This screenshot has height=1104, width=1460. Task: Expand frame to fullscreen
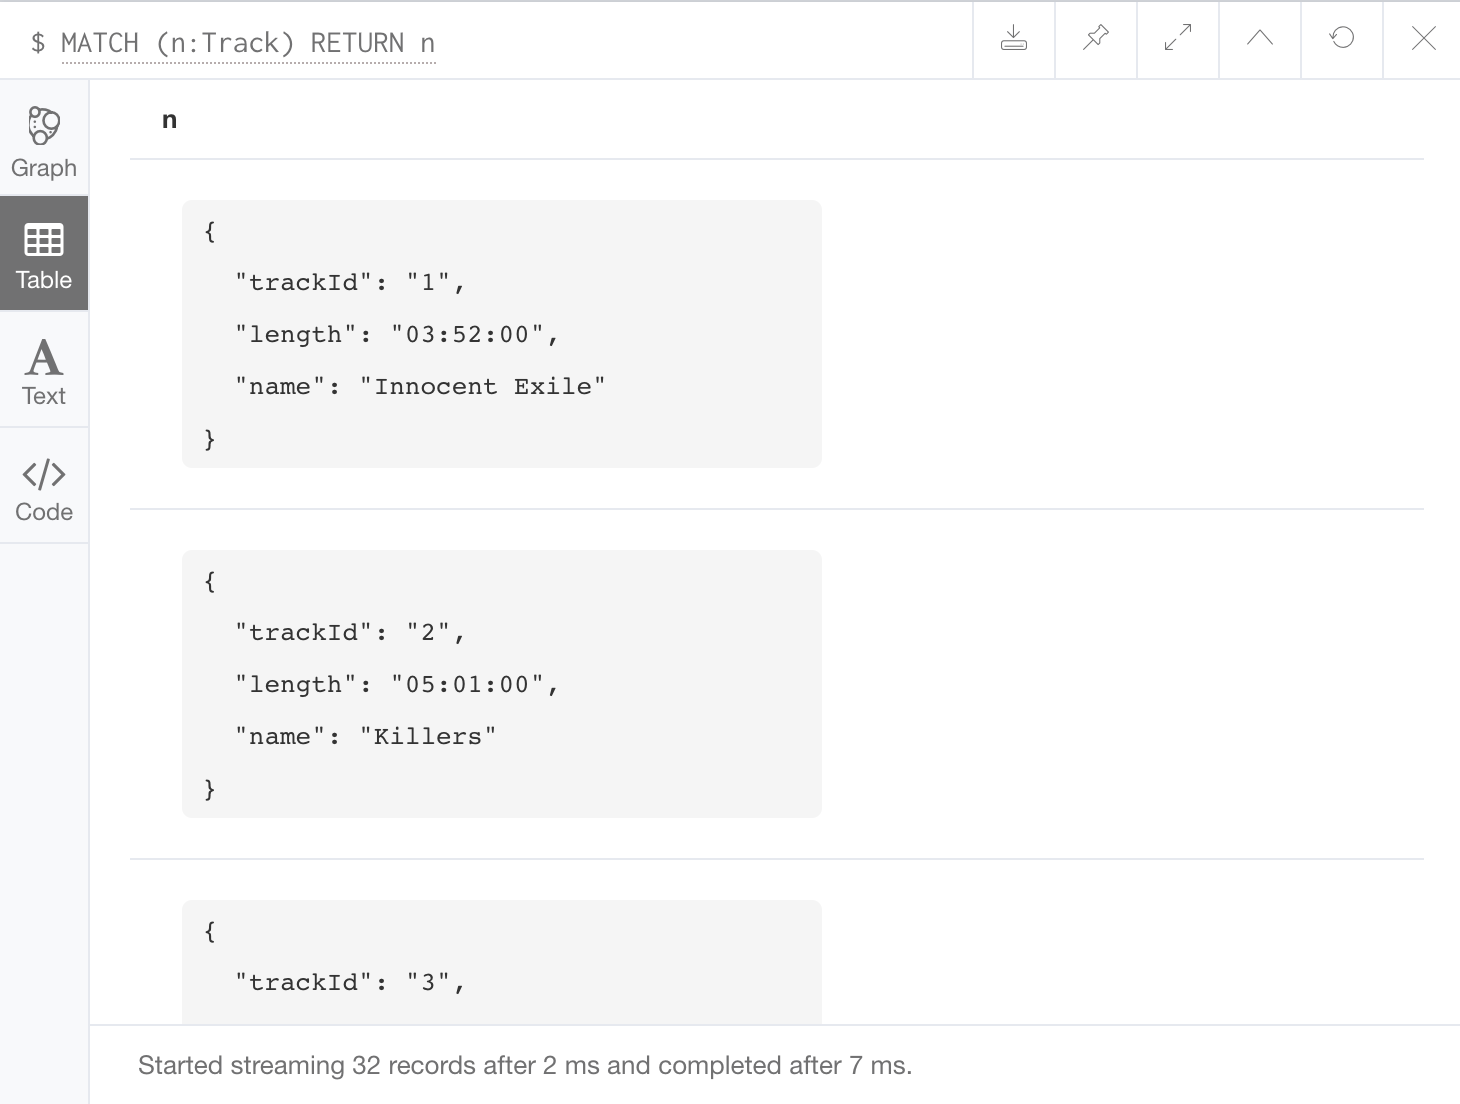1178,40
